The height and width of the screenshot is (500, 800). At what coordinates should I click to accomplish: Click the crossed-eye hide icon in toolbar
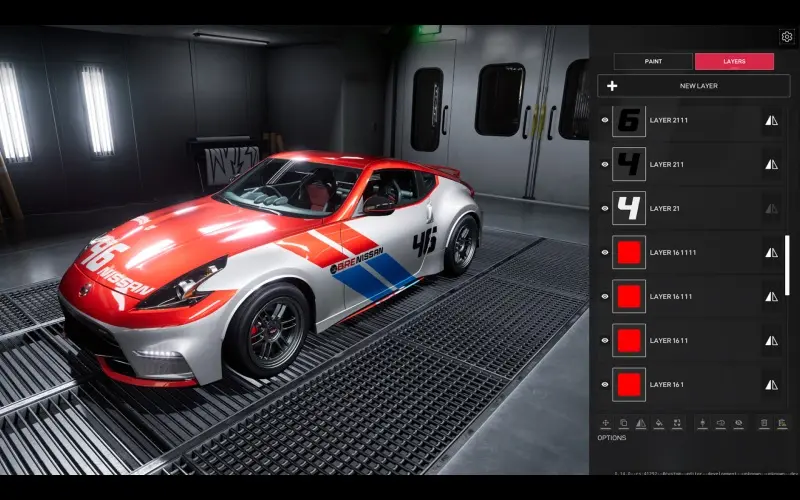[x=738, y=424]
